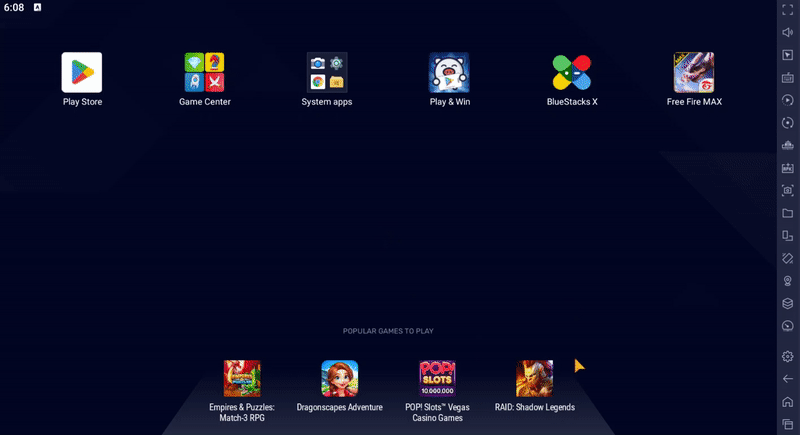
Task: Show recent apps icon
Action: click(x=788, y=424)
